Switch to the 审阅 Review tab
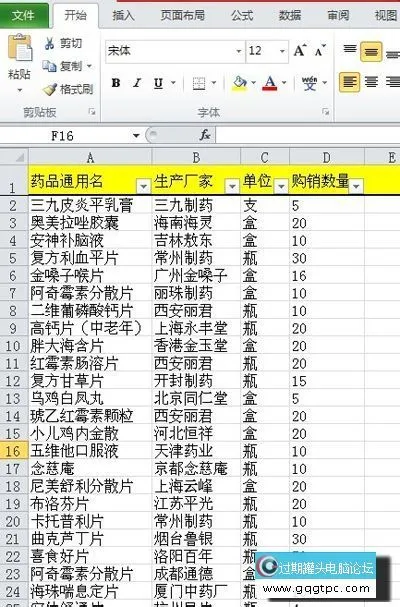Image resolution: width=400 pixels, height=607 pixels. click(338, 15)
